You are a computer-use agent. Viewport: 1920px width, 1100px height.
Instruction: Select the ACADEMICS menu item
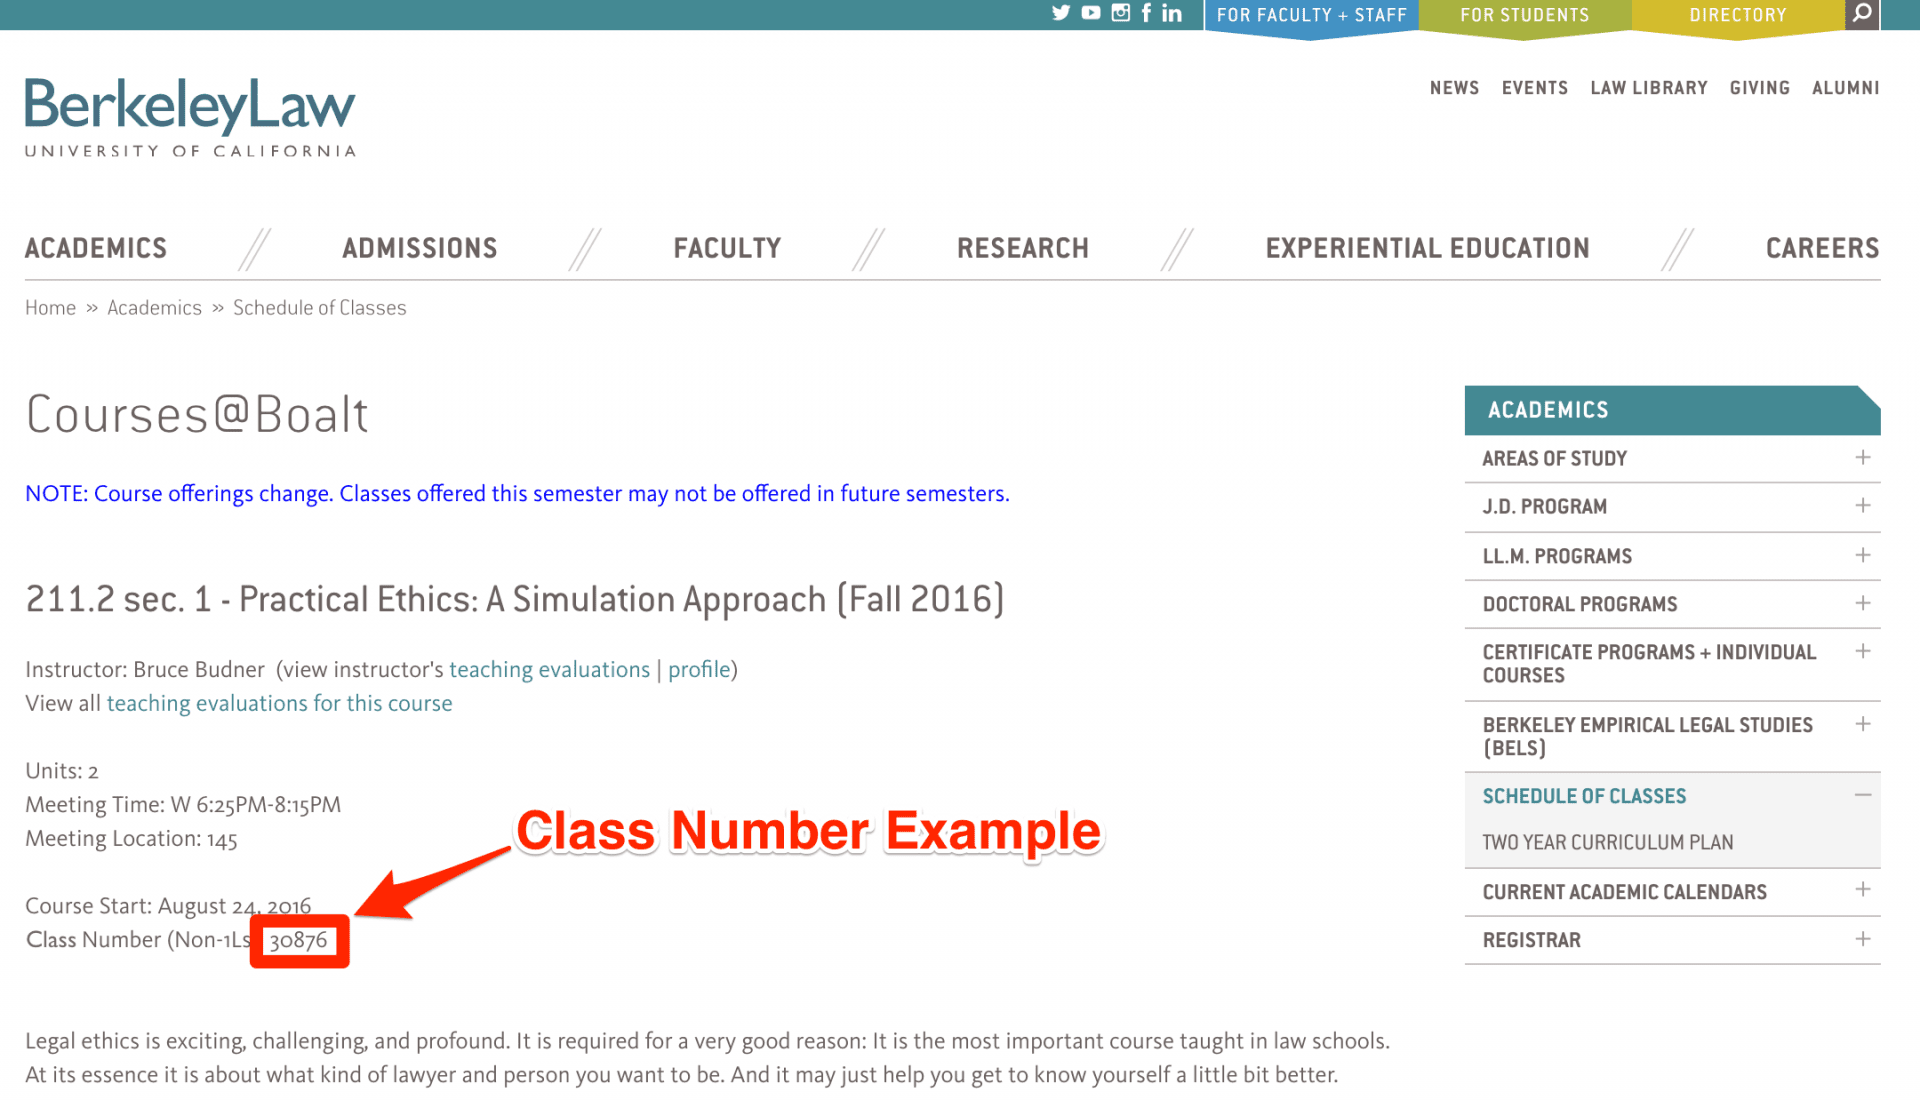pos(95,247)
